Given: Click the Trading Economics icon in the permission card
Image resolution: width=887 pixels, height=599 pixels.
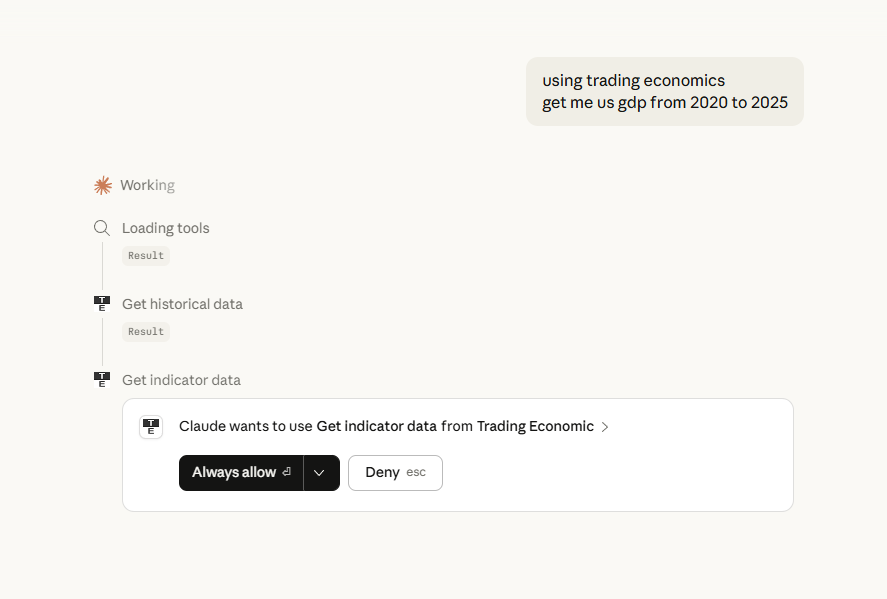Looking at the screenshot, I should (150, 426).
